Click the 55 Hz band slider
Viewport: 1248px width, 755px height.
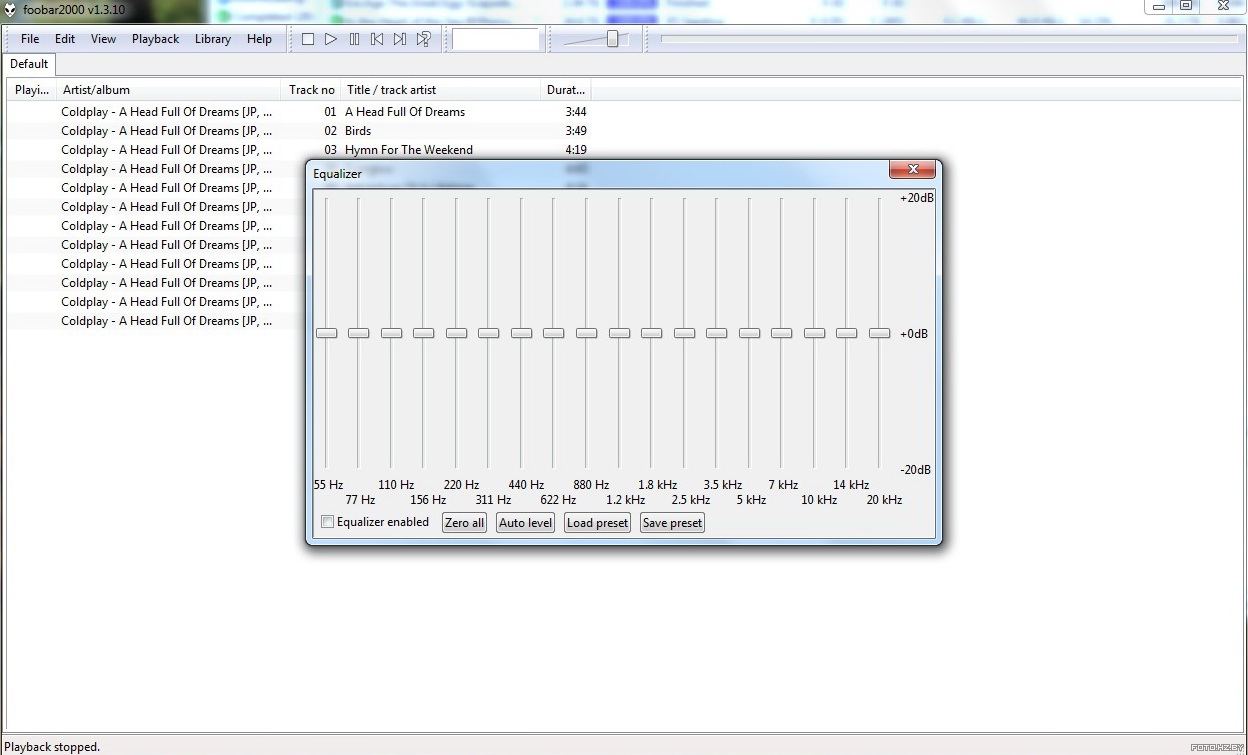tap(326, 333)
